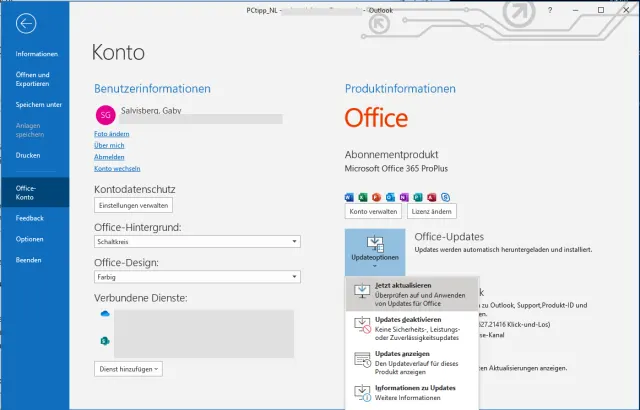
Task: Click the Produktinformationen heading
Action: (x=400, y=89)
